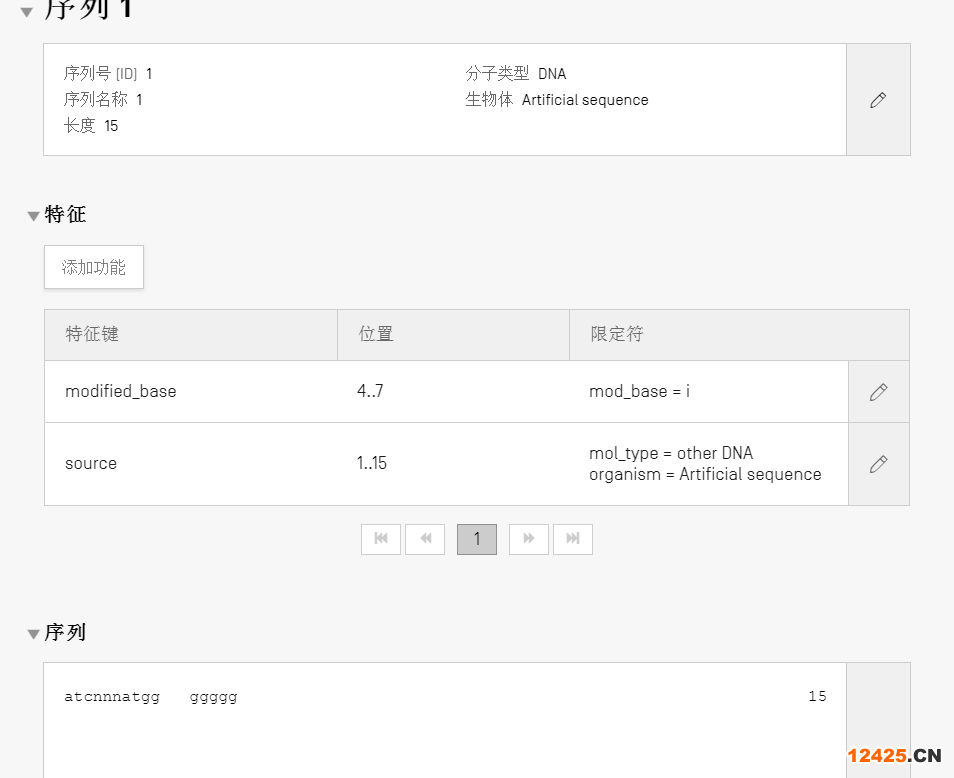Jump to the last page of features

(573, 539)
